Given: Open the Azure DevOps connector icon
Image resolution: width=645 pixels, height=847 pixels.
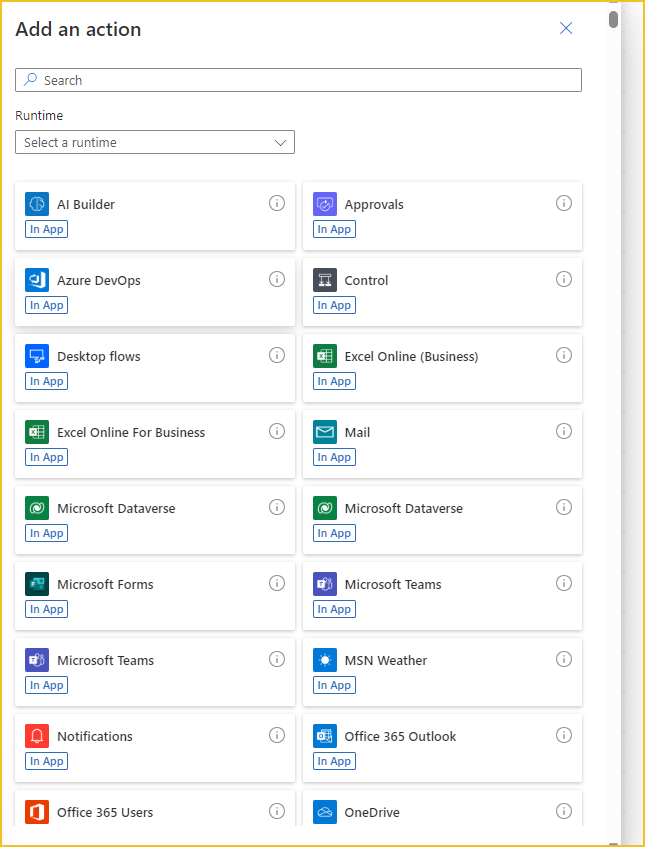Looking at the screenshot, I should pos(37,280).
